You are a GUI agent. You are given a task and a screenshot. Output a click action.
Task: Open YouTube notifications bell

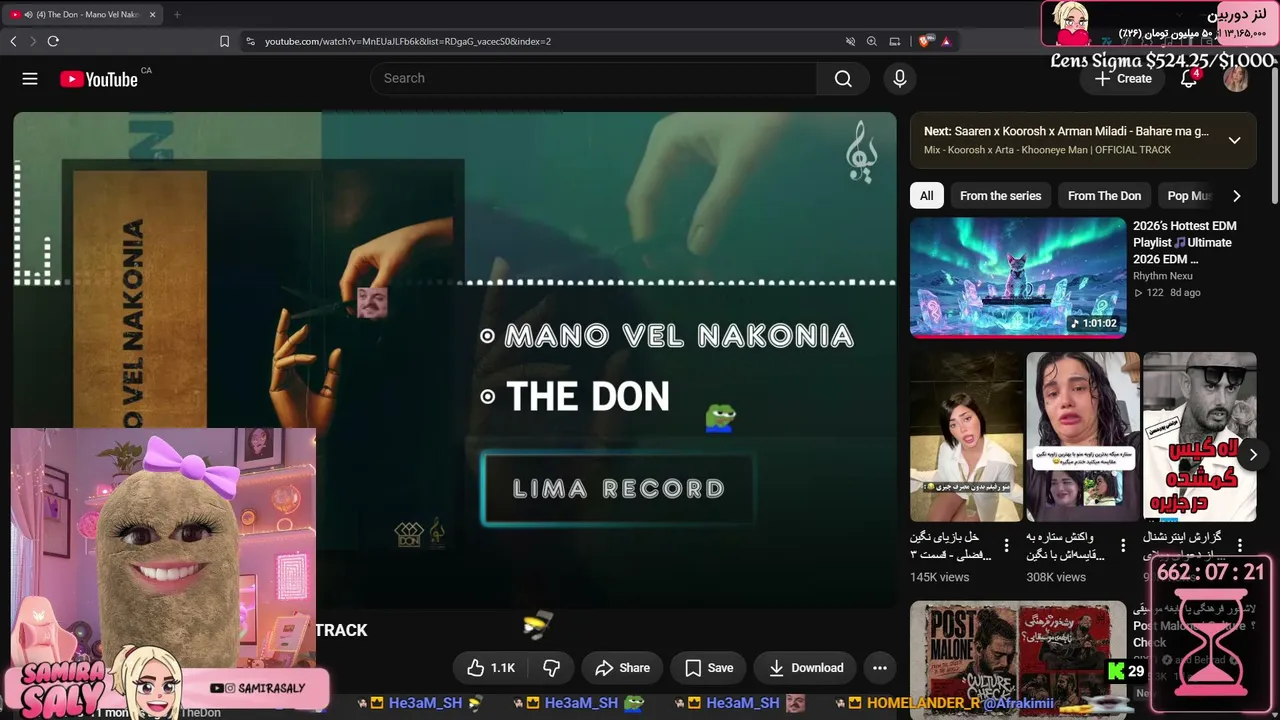pos(1189,79)
